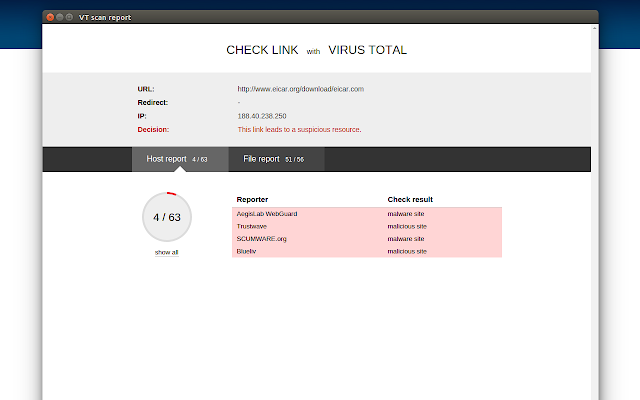Click SCUMWARE.org's malware site result
Screen dimensions: 640x400
pos(406,239)
